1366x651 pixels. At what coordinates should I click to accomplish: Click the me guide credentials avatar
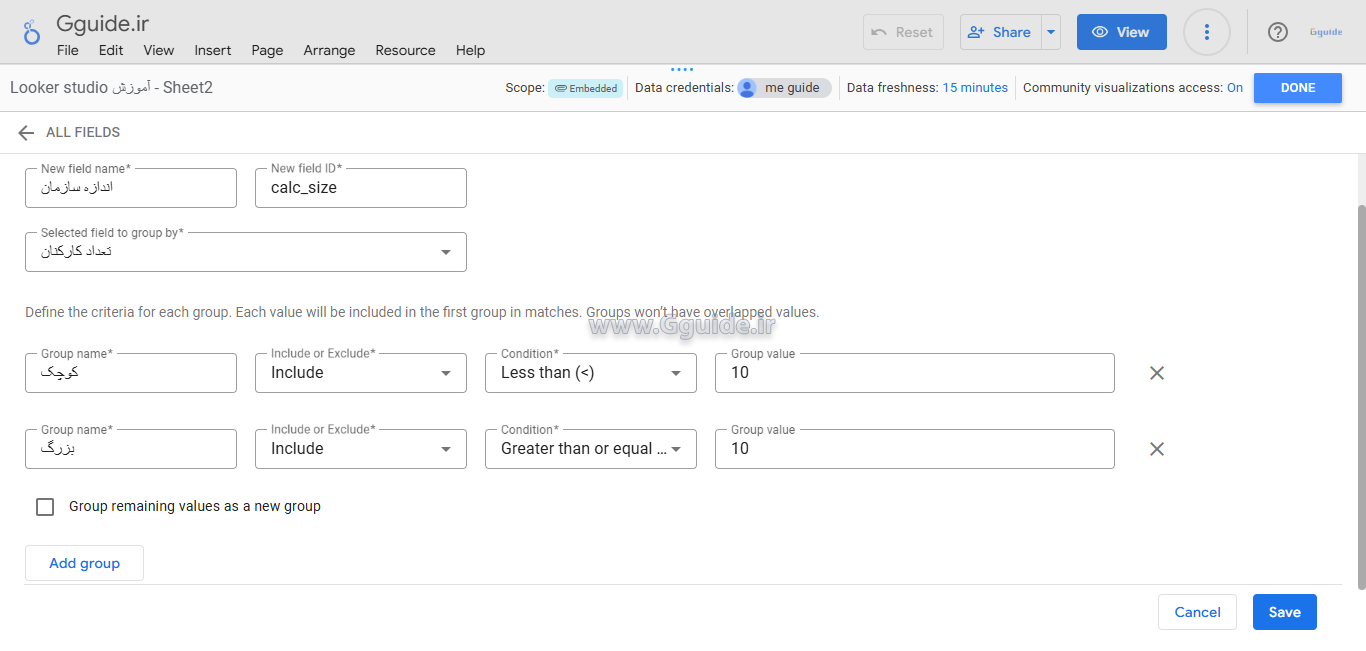tap(747, 88)
